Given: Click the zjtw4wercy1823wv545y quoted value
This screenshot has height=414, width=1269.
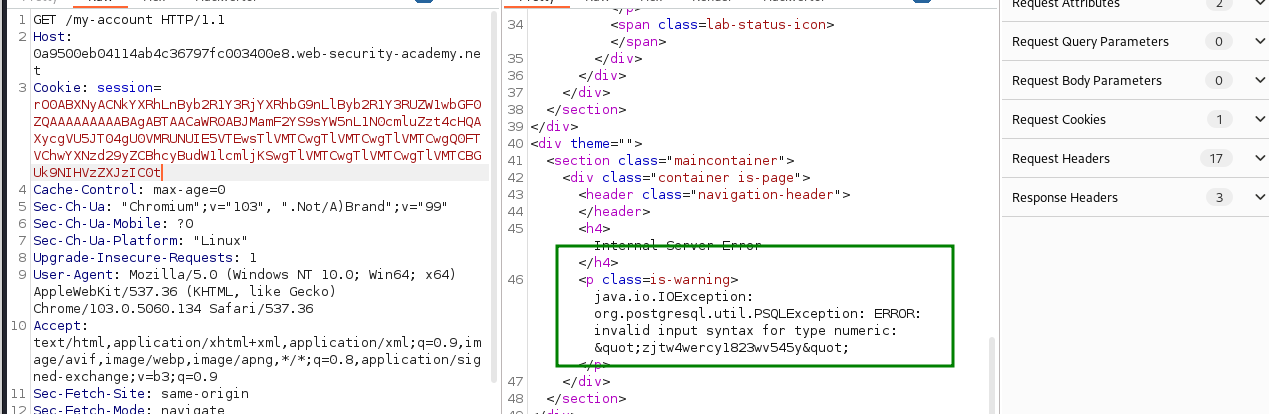Looking at the screenshot, I should (x=722, y=347).
